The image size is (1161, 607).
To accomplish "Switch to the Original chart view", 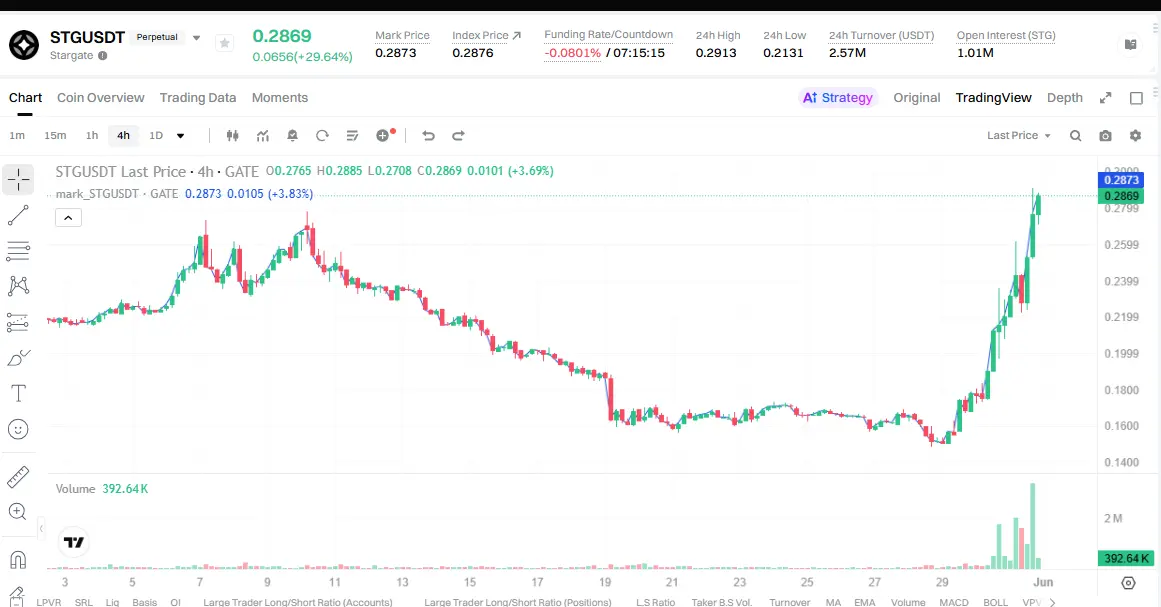I will click(x=917, y=98).
